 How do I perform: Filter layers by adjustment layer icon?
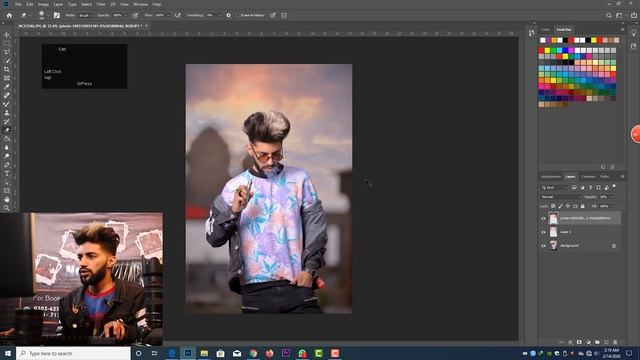[x=582, y=187]
